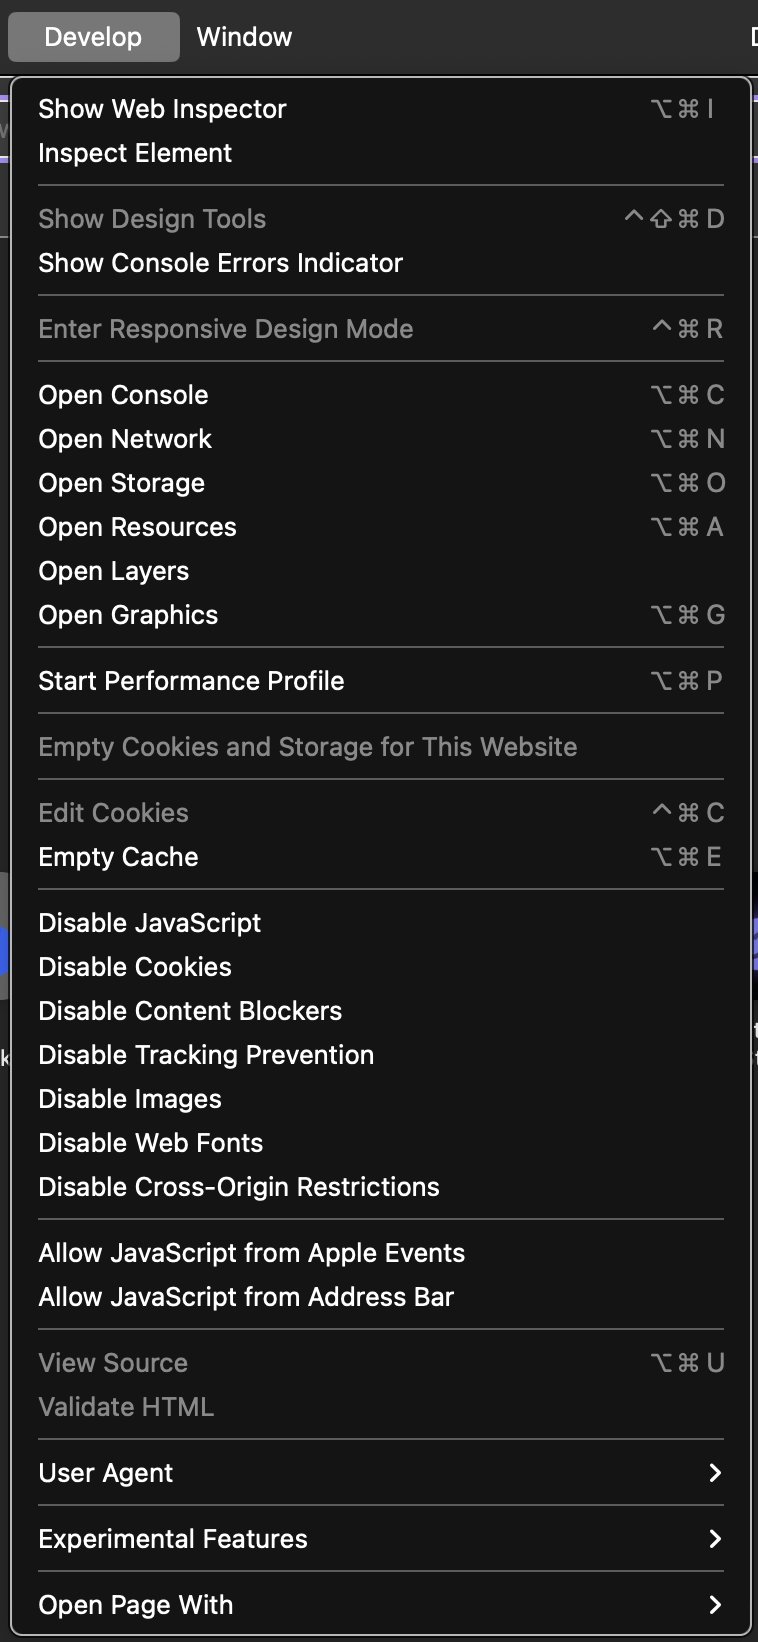Toggle Allow JavaScript from Apple Events
758x1642 pixels.
pyautogui.click(x=251, y=1253)
